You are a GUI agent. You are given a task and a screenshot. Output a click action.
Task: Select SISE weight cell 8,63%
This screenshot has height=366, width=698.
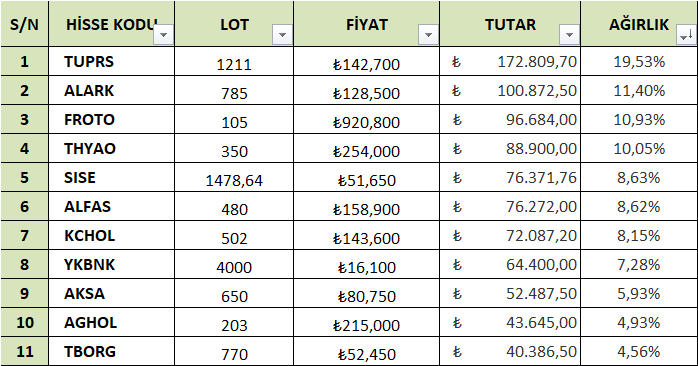click(639, 177)
